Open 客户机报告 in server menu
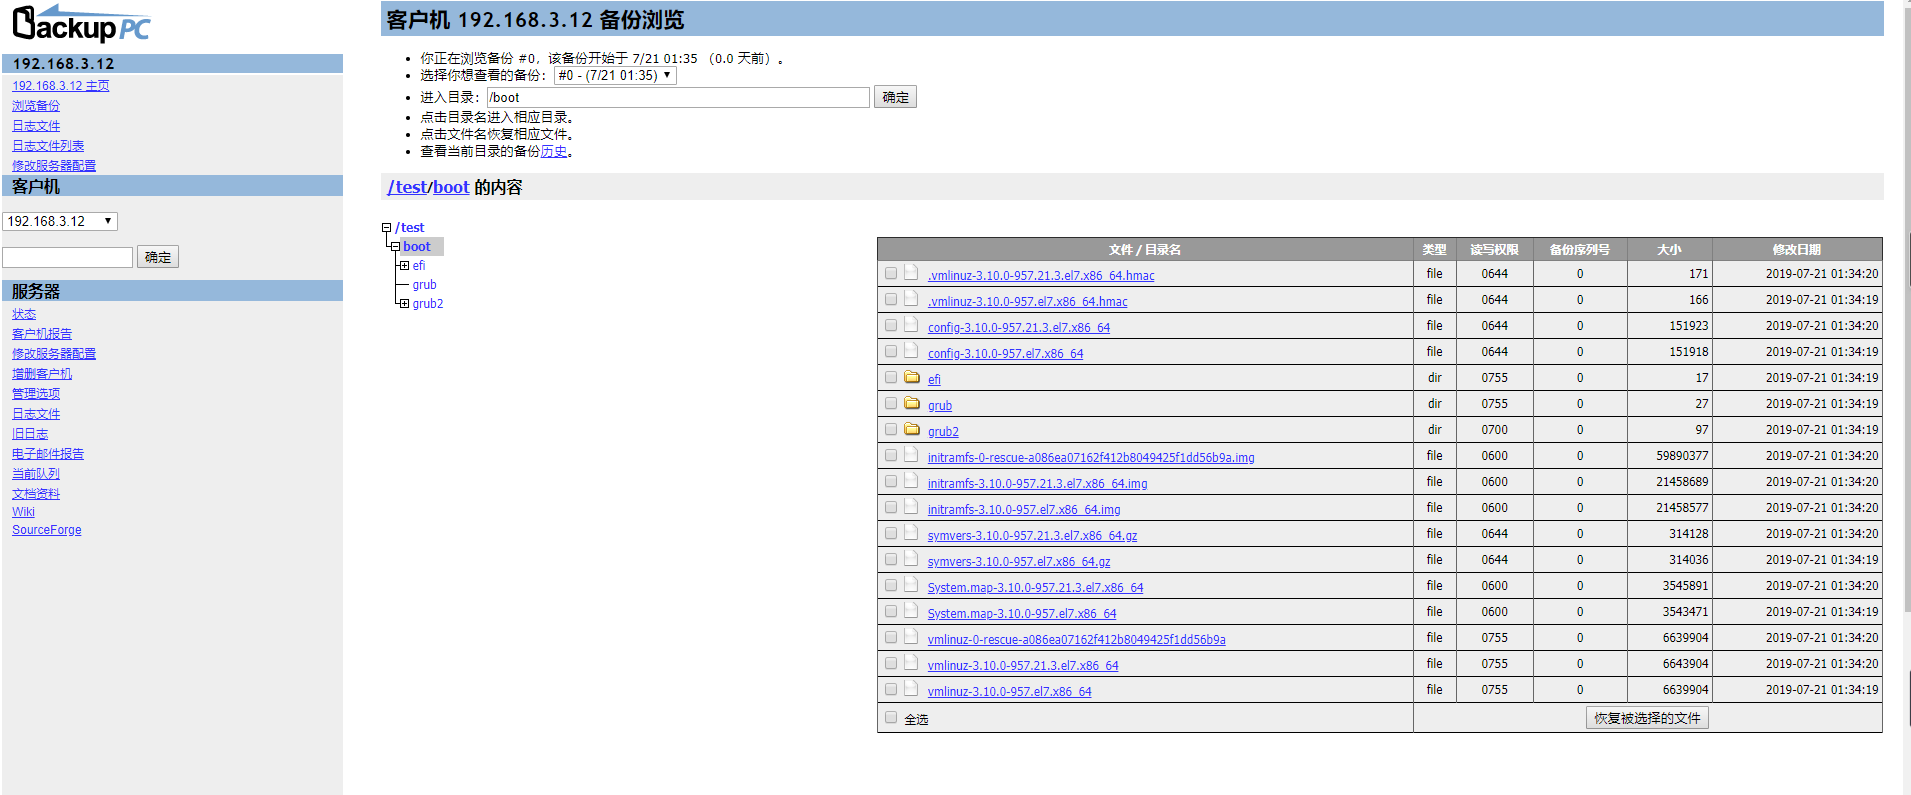This screenshot has width=1911, height=795. pos(42,334)
